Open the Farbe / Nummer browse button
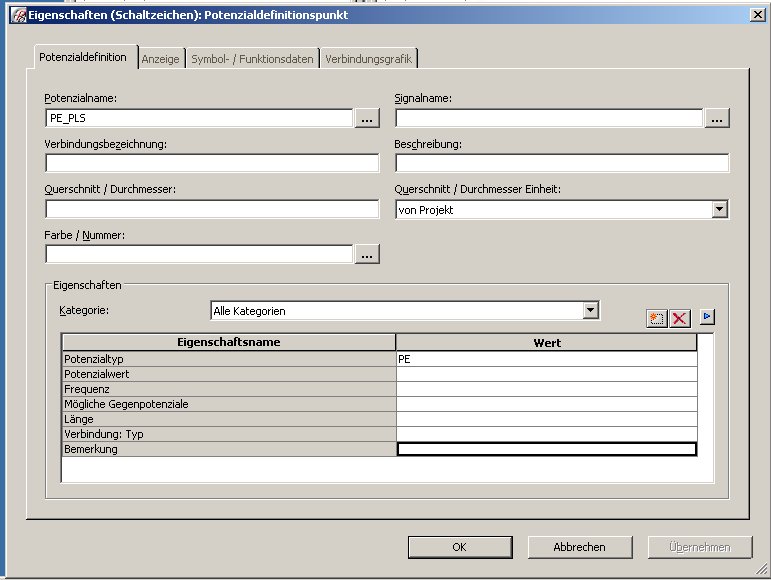 pyautogui.click(x=367, y=255)
